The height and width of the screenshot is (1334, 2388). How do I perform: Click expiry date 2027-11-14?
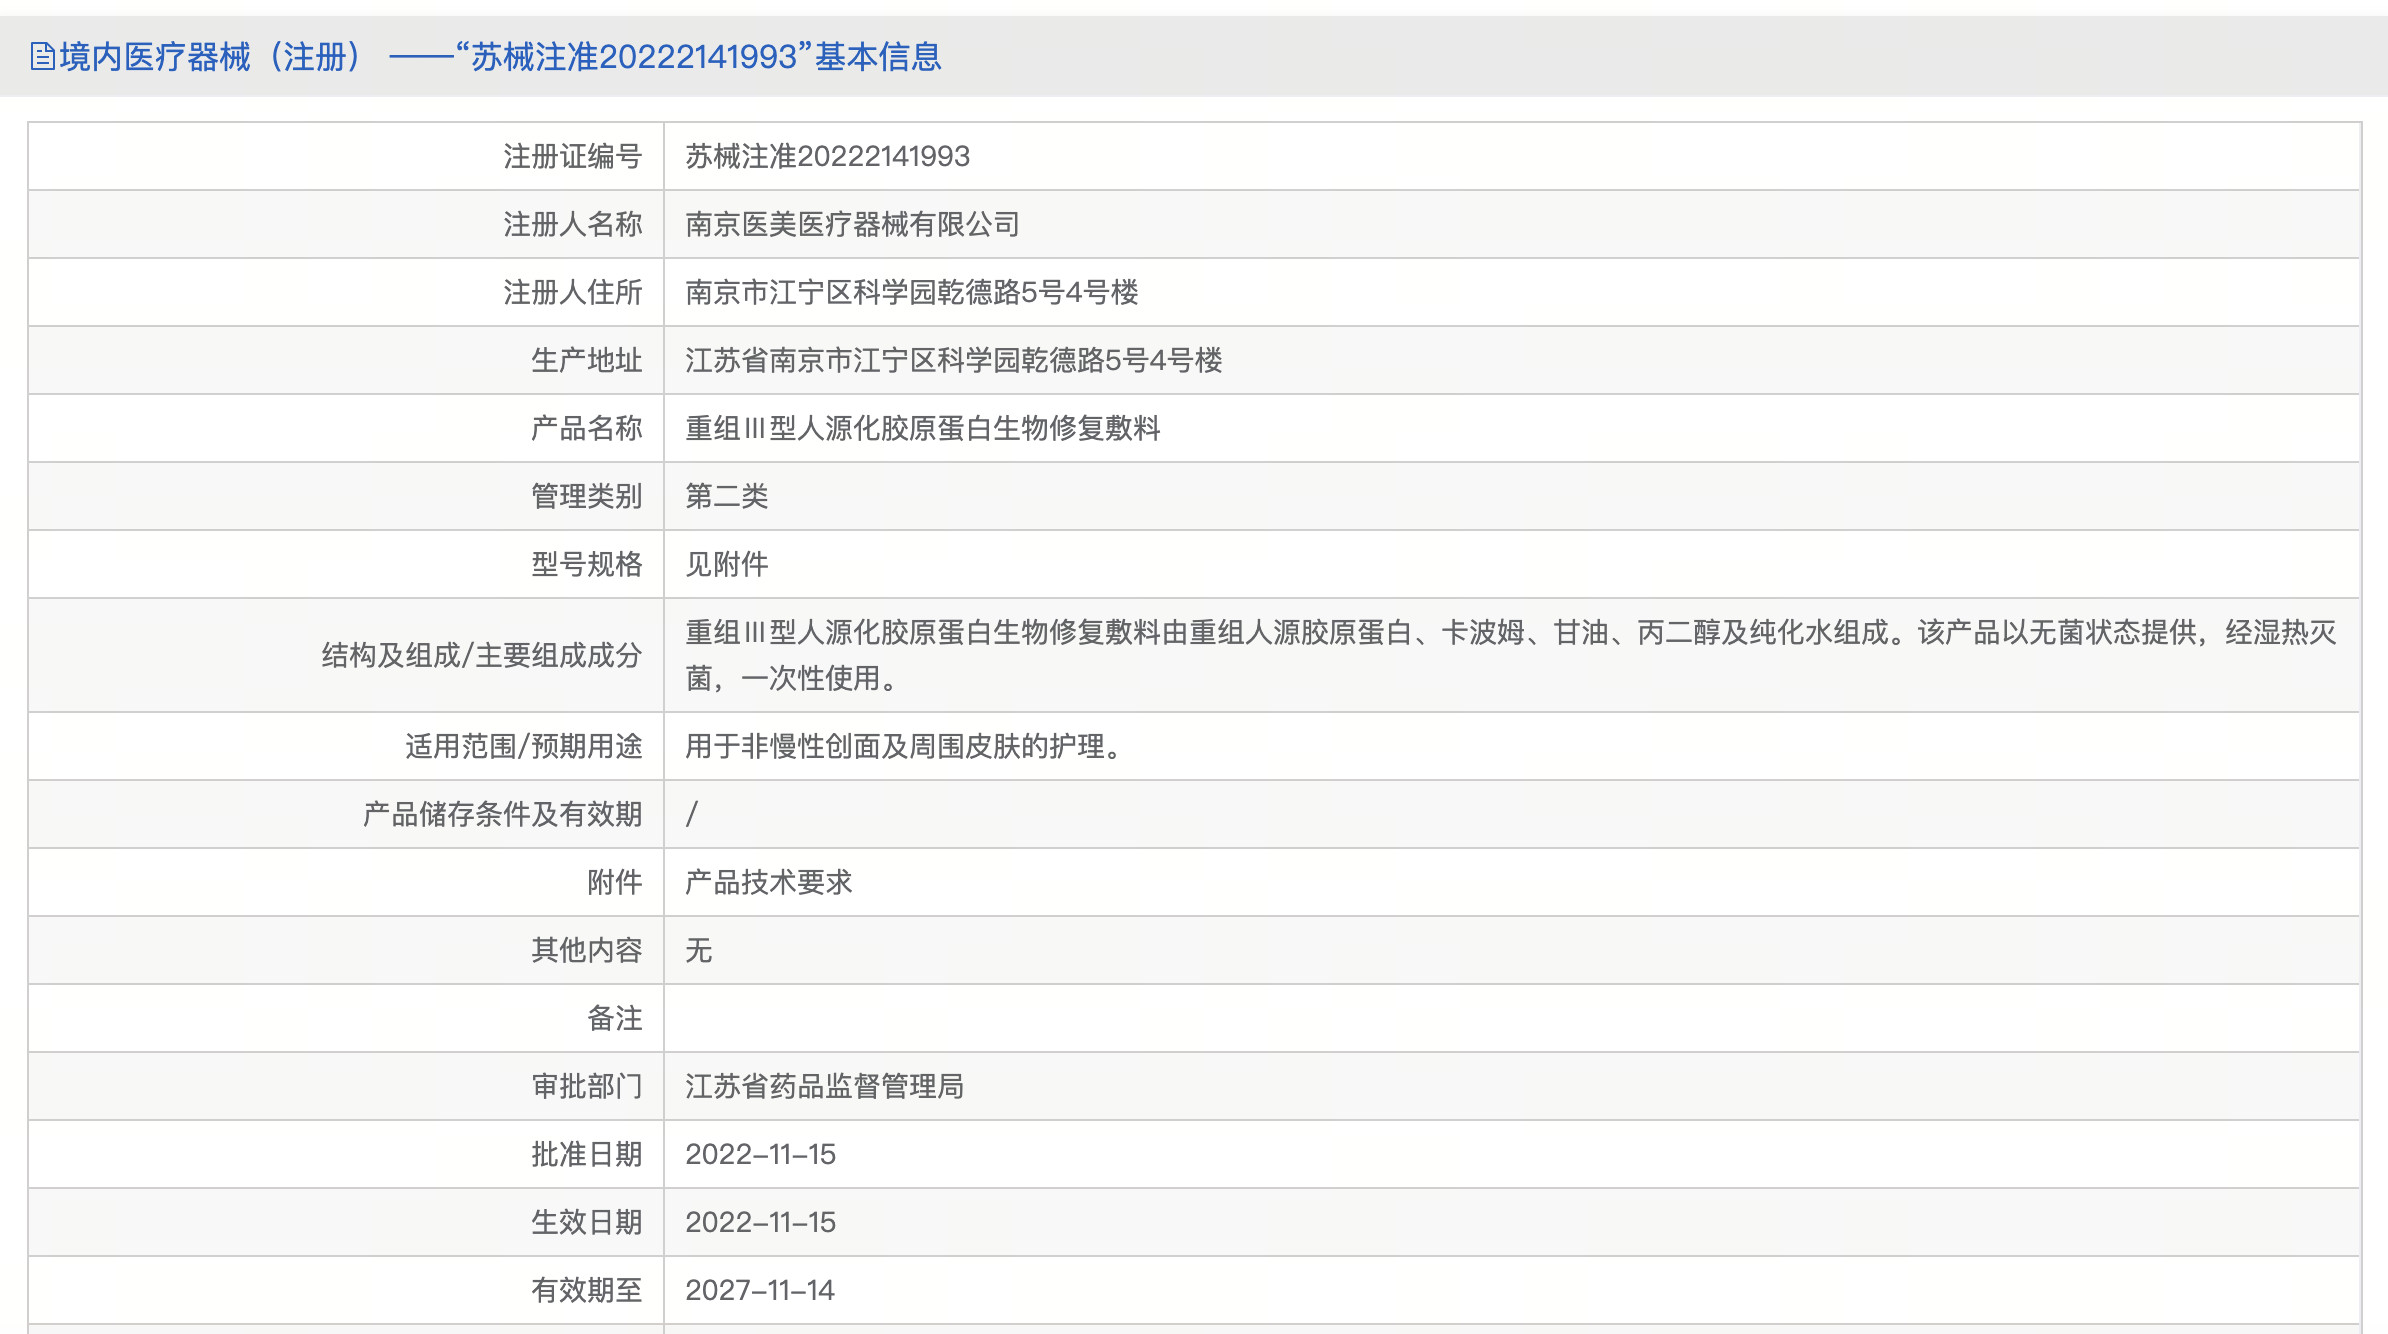point(760,1291)
